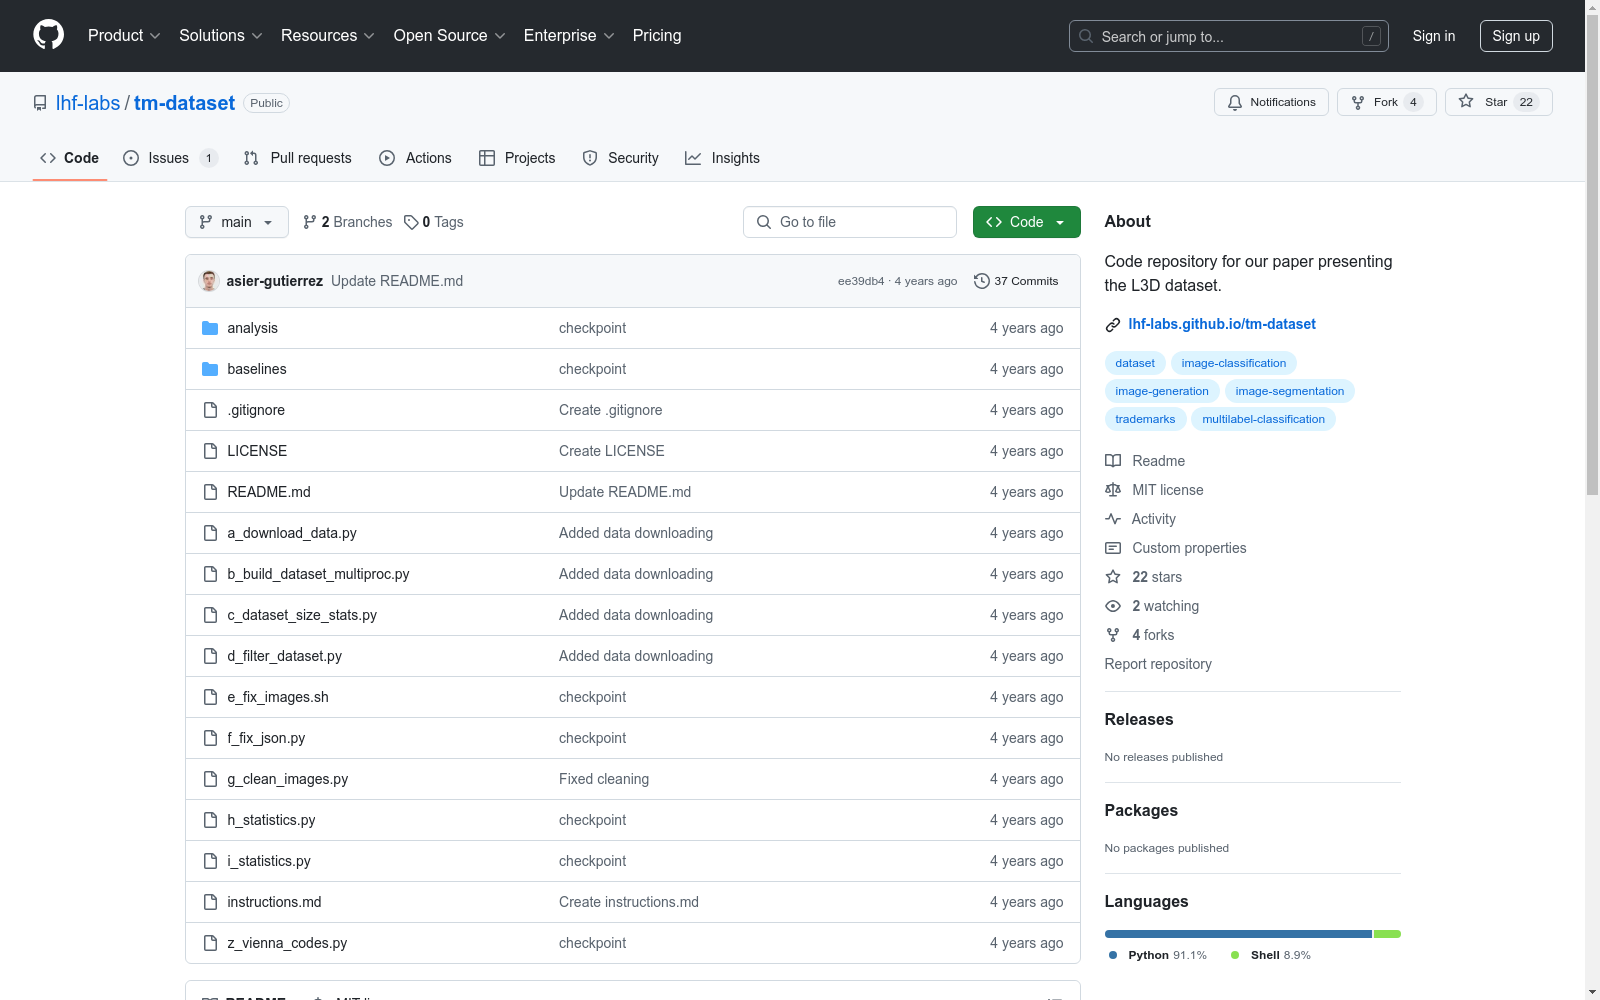Image resolution: width=1600 pixels, height=1000 pixels.
Task: Click the Custom properties icon
Action: [1113, 548]
